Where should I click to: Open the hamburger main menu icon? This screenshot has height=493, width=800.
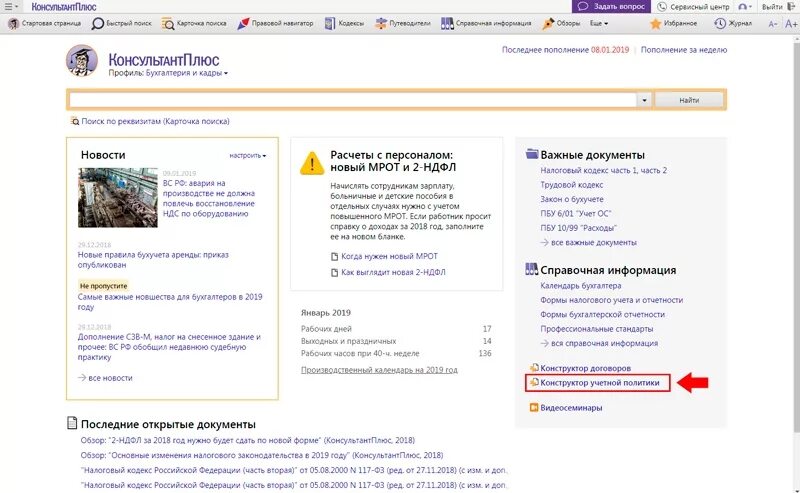11,7
